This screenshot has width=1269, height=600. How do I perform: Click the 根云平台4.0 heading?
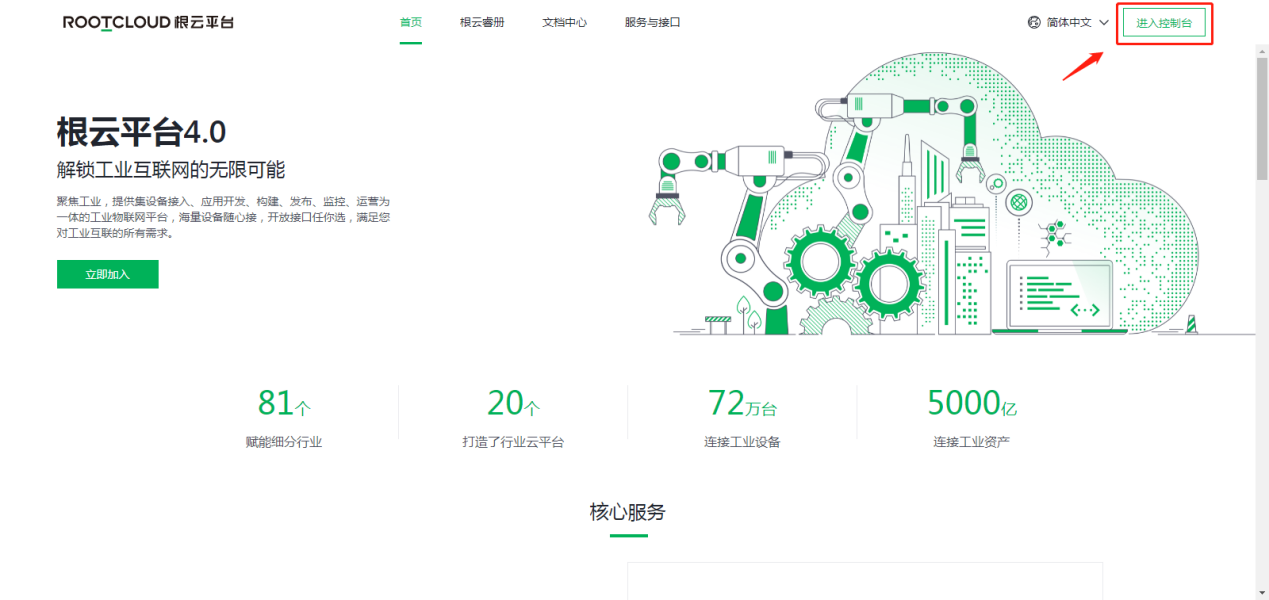click(141, 132)
